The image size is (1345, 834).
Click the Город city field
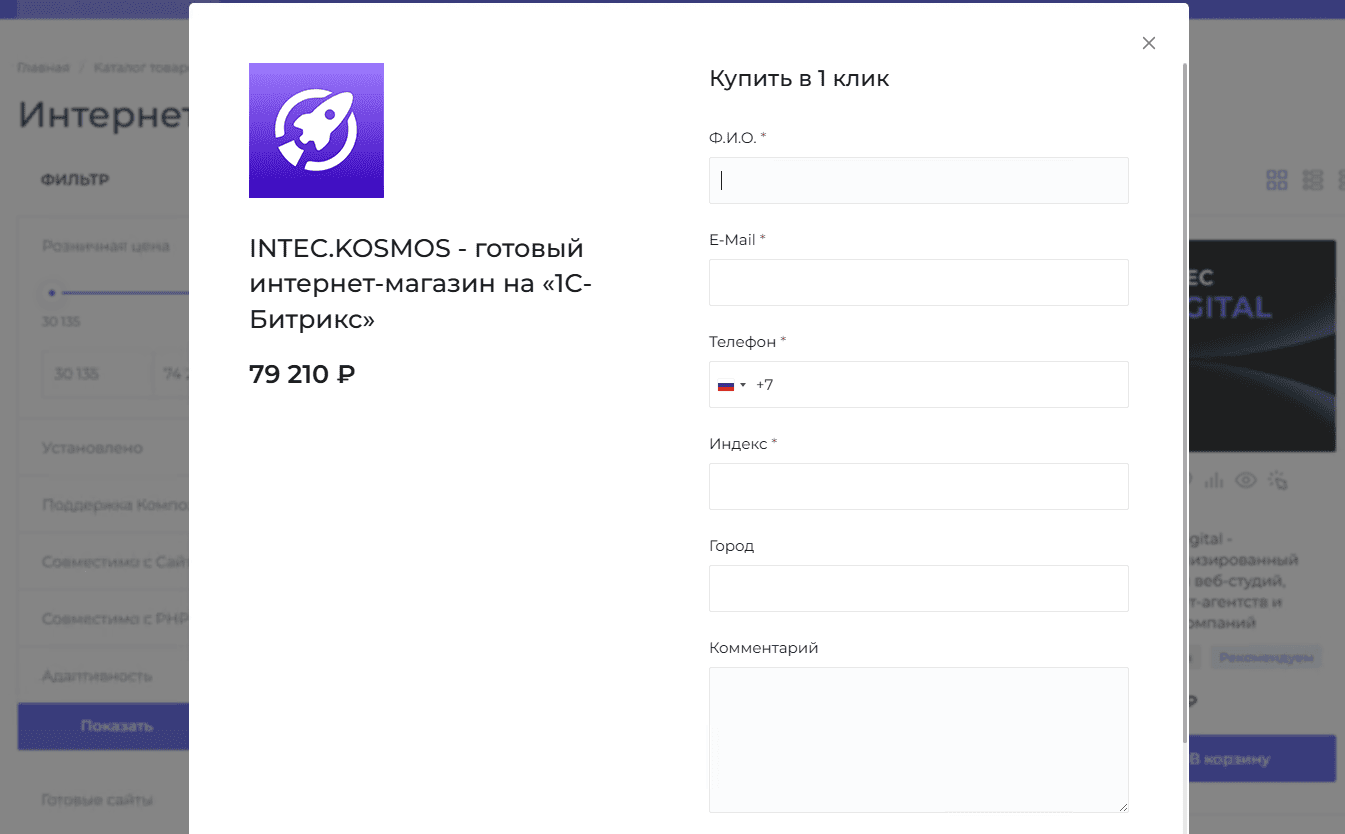[918, 588]
